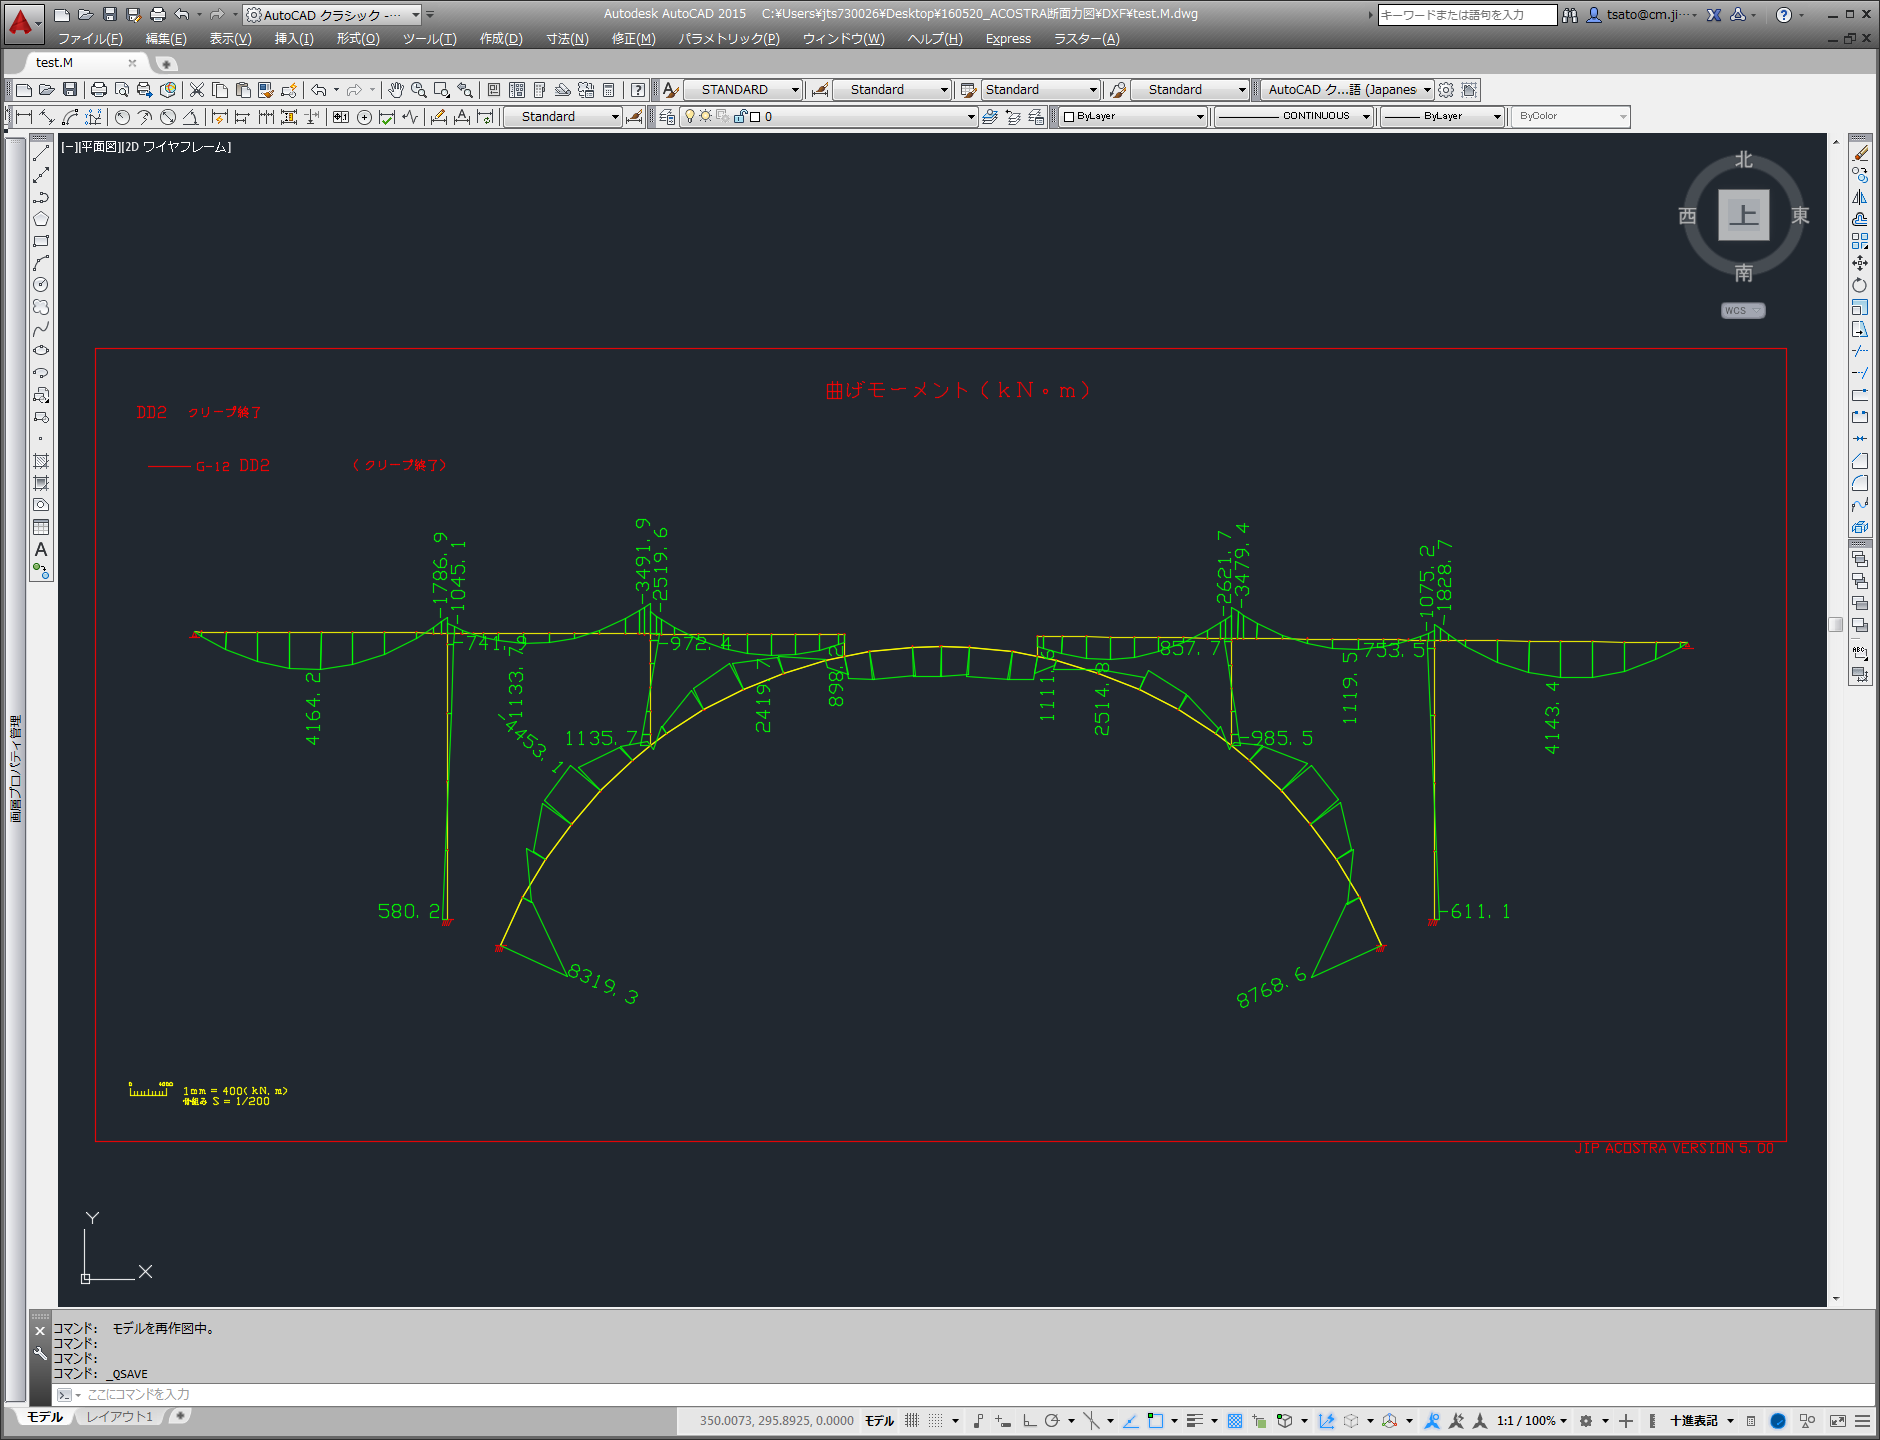Viewport: 1880px width, 1440px height.
Task: Click the Cut scissors icon
Action: pos(197,90)
